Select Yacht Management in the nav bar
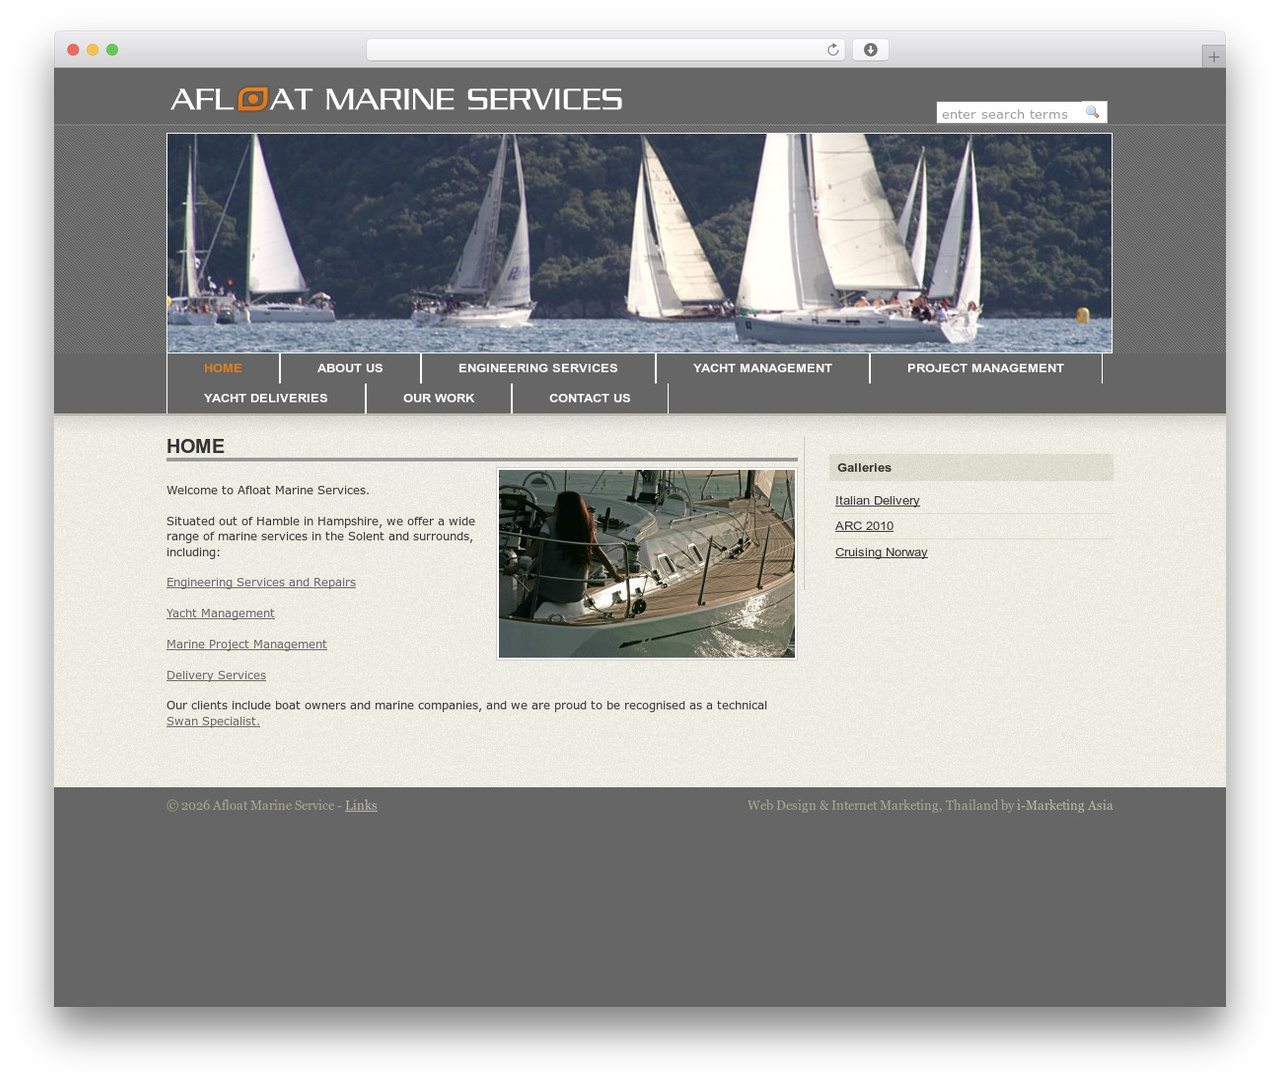Image resolution: width=1280 pixels, height=1084 pixels. [x=763, y=368]
